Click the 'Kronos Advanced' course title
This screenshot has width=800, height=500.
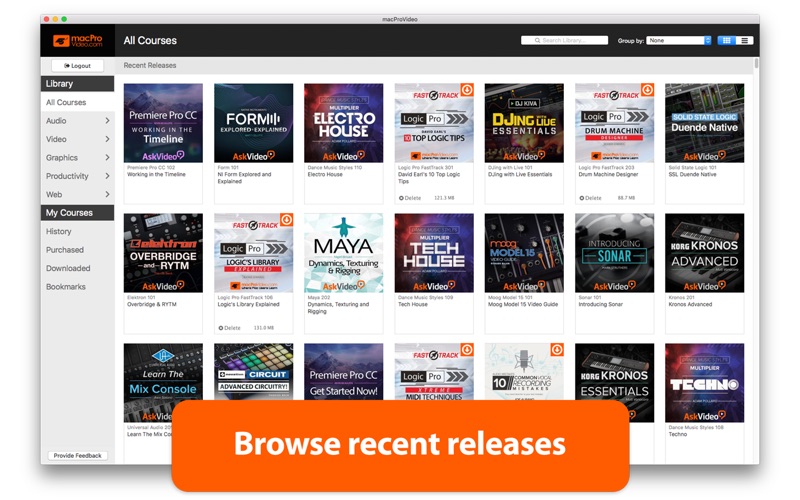click(x=690, y=304)
